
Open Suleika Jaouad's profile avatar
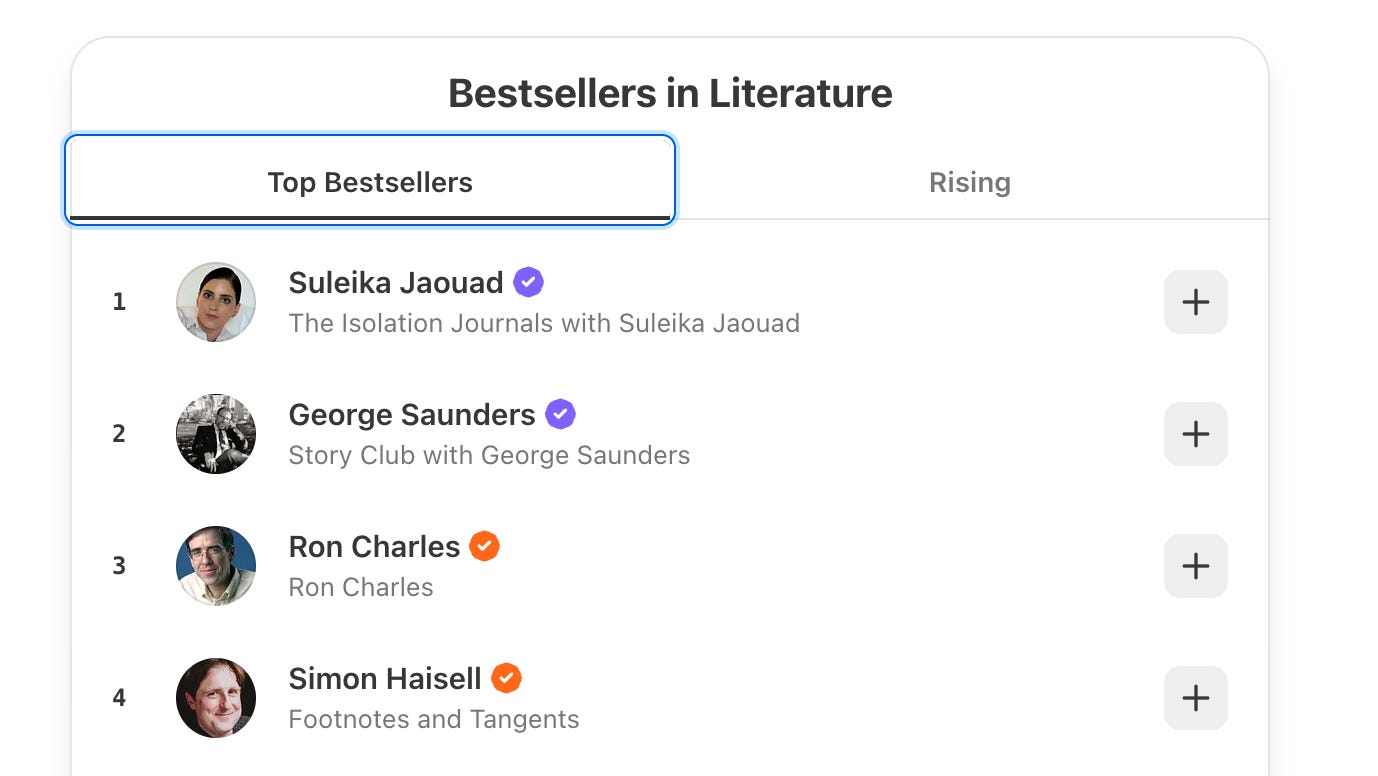(x=216, y=302)
